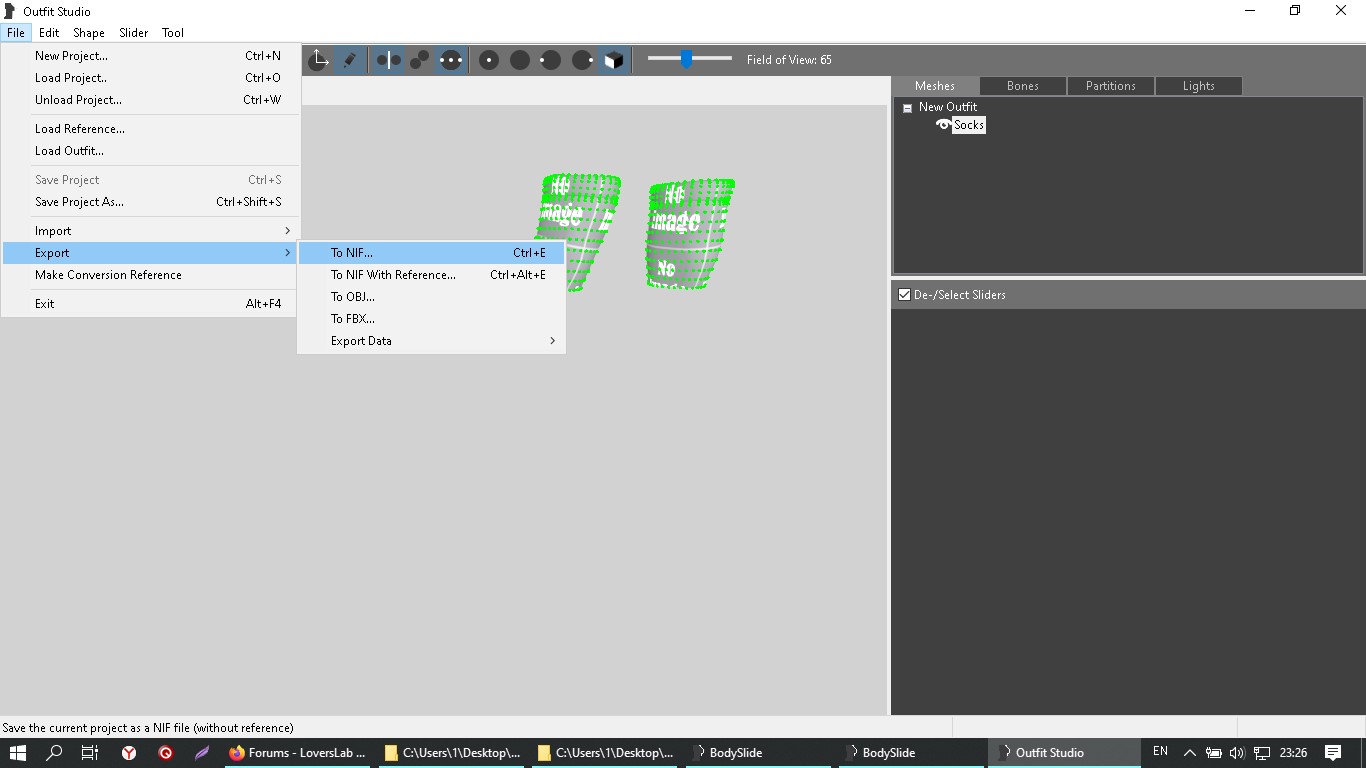Click the network tray icon
The width and height of the screenshot is (1366, 768).
click(x=1262, y=753)
